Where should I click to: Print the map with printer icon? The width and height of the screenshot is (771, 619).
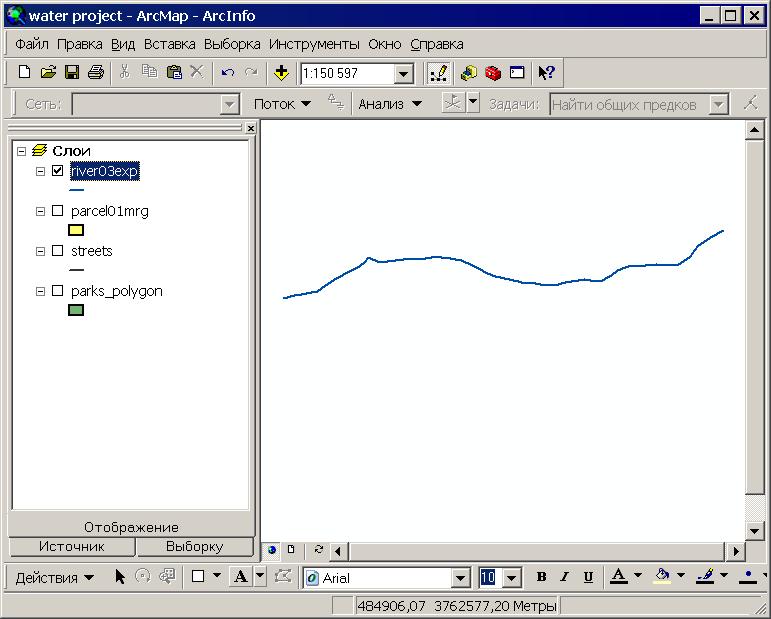pos(96,73)
